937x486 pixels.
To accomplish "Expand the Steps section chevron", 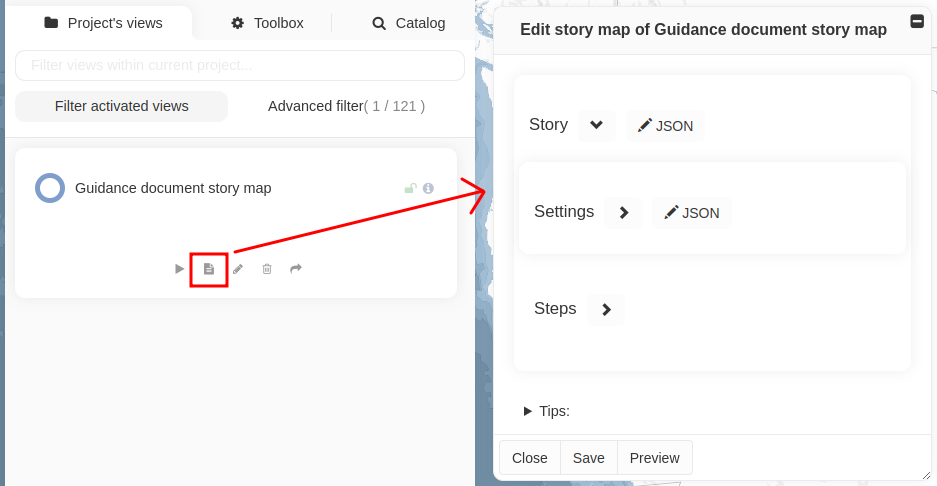I will (606, 309).
